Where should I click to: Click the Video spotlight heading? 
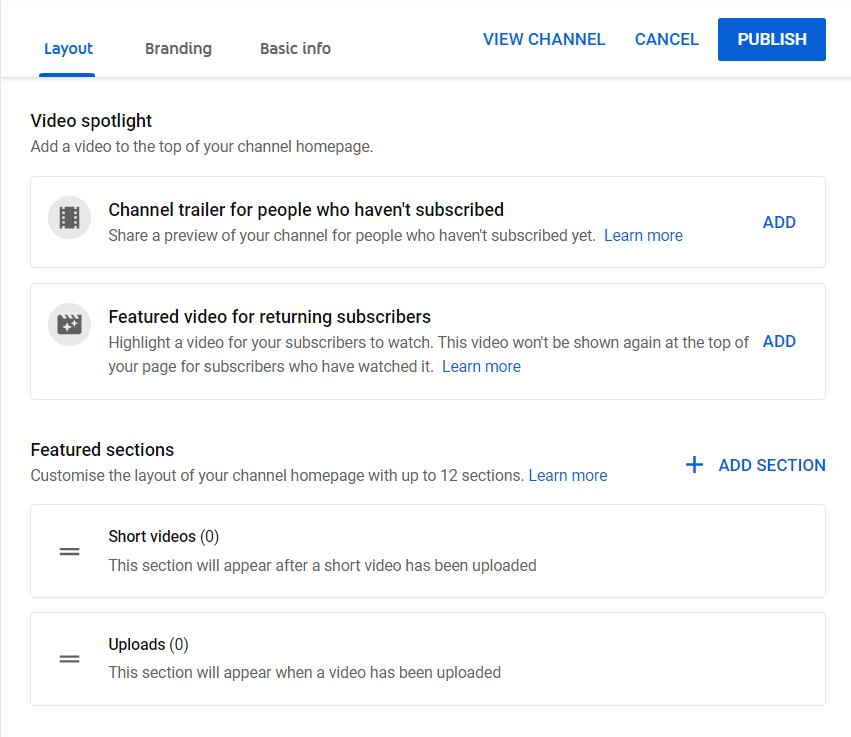(89, 120)
